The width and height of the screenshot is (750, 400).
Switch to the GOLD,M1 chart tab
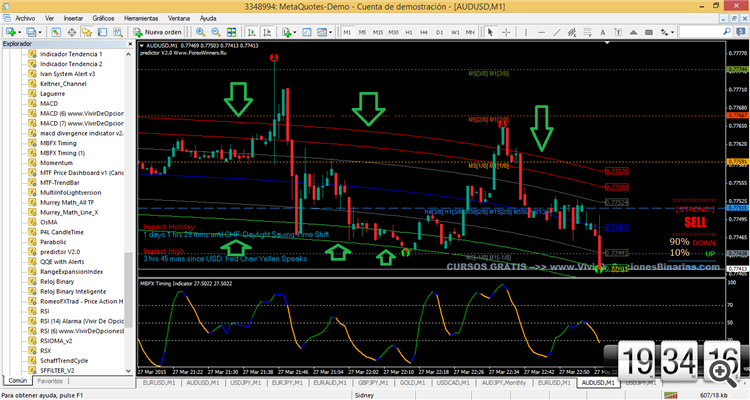pos(412,383)
